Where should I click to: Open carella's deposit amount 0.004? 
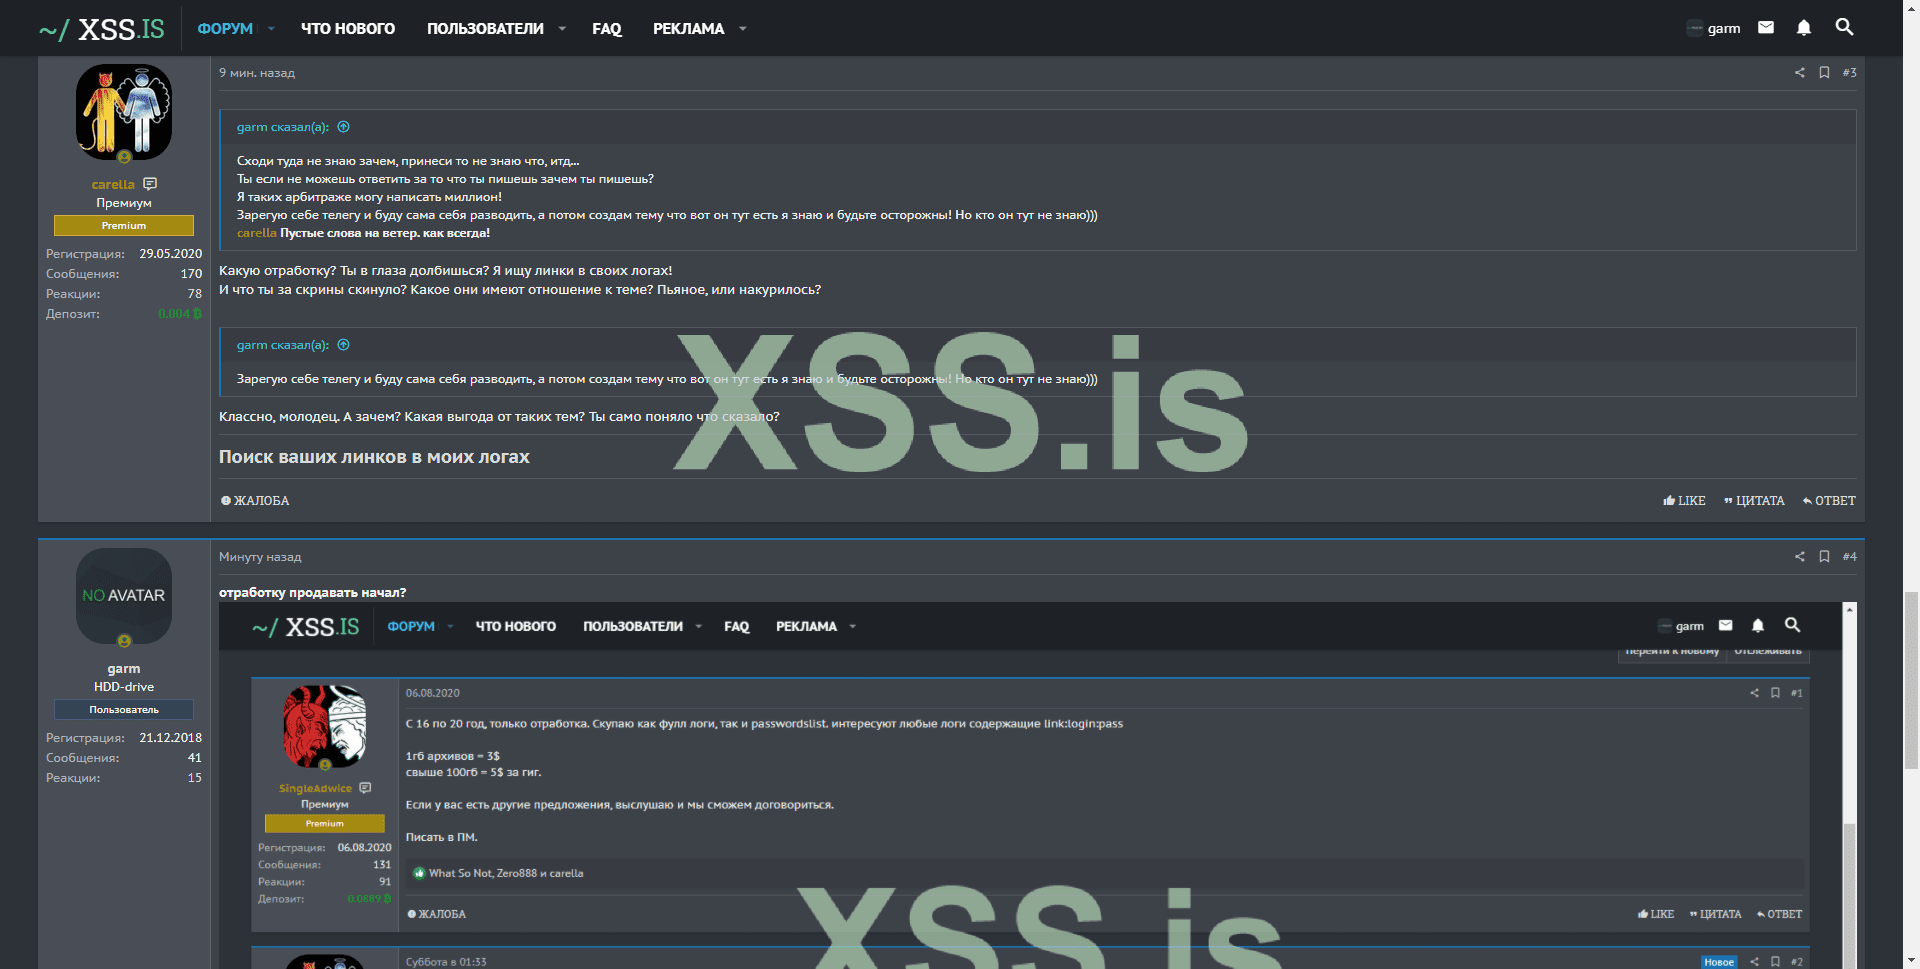[x=180, y=314]
